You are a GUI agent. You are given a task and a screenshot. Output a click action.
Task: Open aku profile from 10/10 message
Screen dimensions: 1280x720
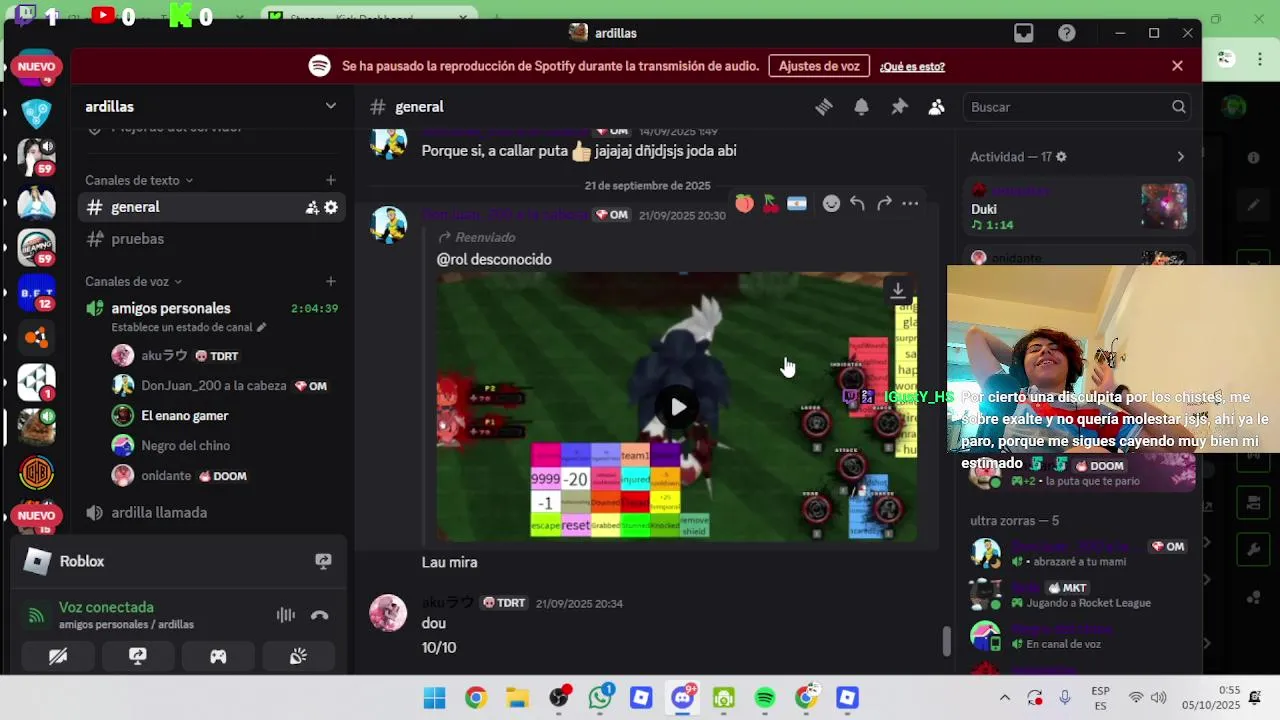click(388, 613)
